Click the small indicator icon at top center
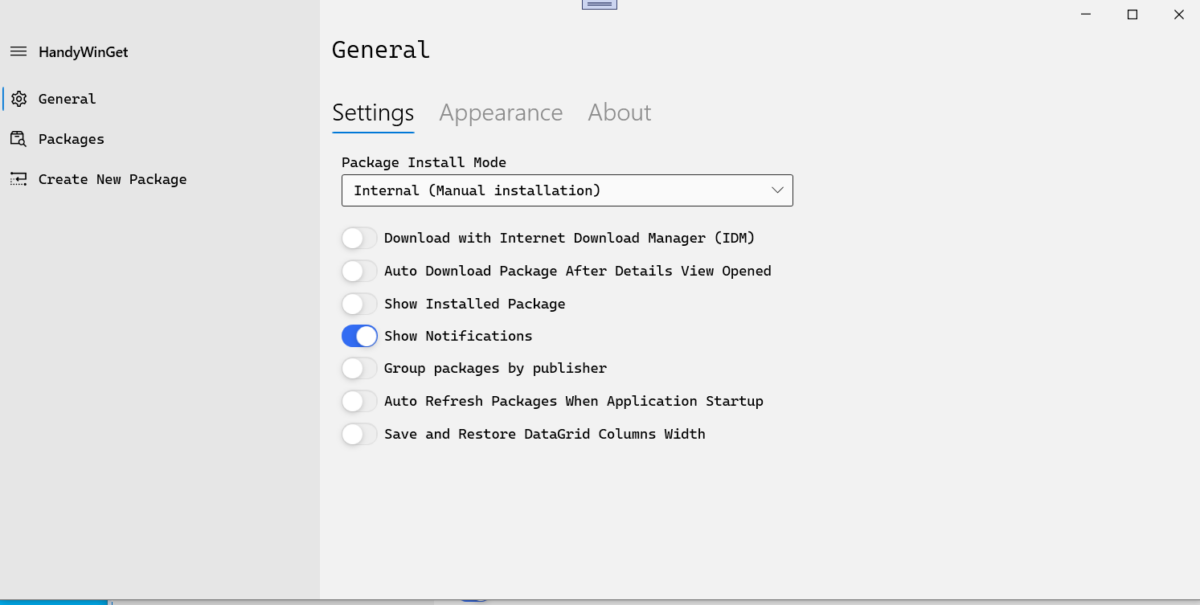Viewport: 1200px width, 605px height. (599, 4)
